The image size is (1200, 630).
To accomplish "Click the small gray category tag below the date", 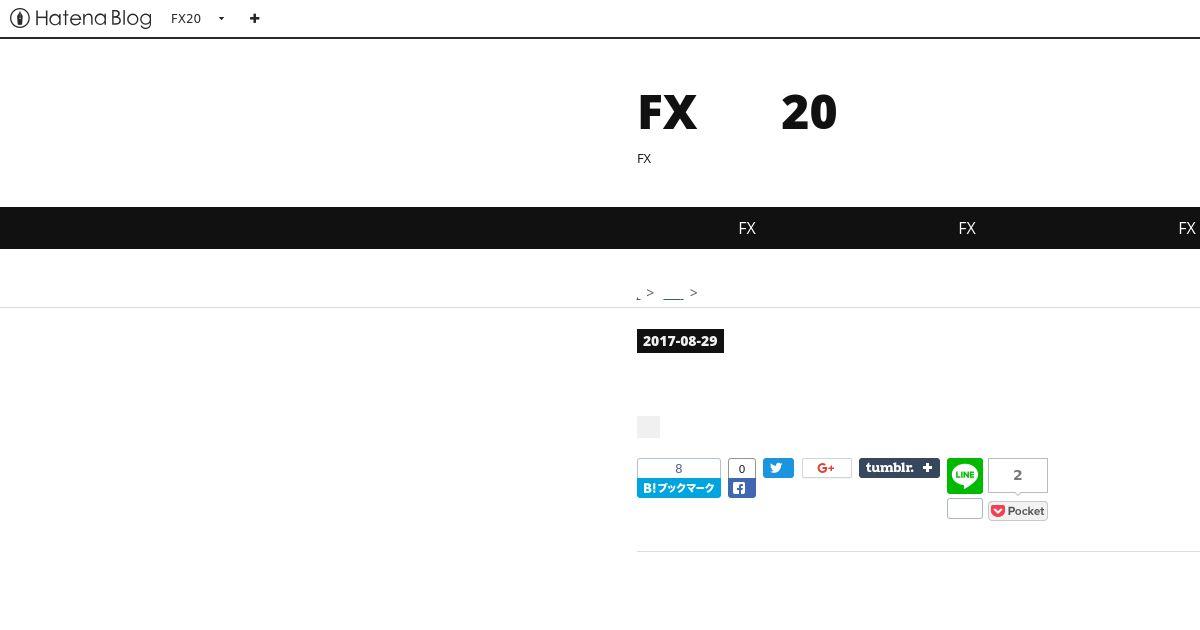I will [x=648, y=427].
